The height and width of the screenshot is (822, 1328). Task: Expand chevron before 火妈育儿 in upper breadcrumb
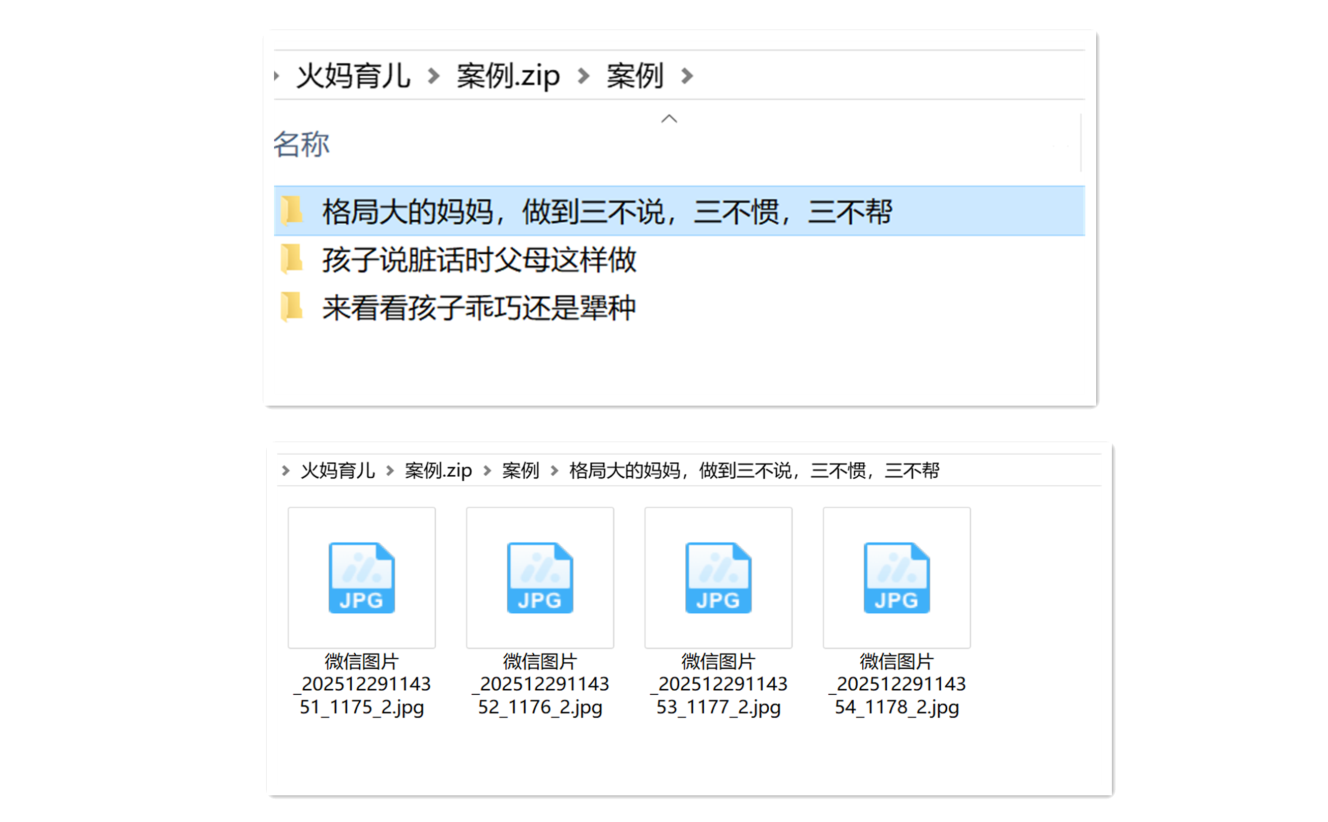point(277,76)
